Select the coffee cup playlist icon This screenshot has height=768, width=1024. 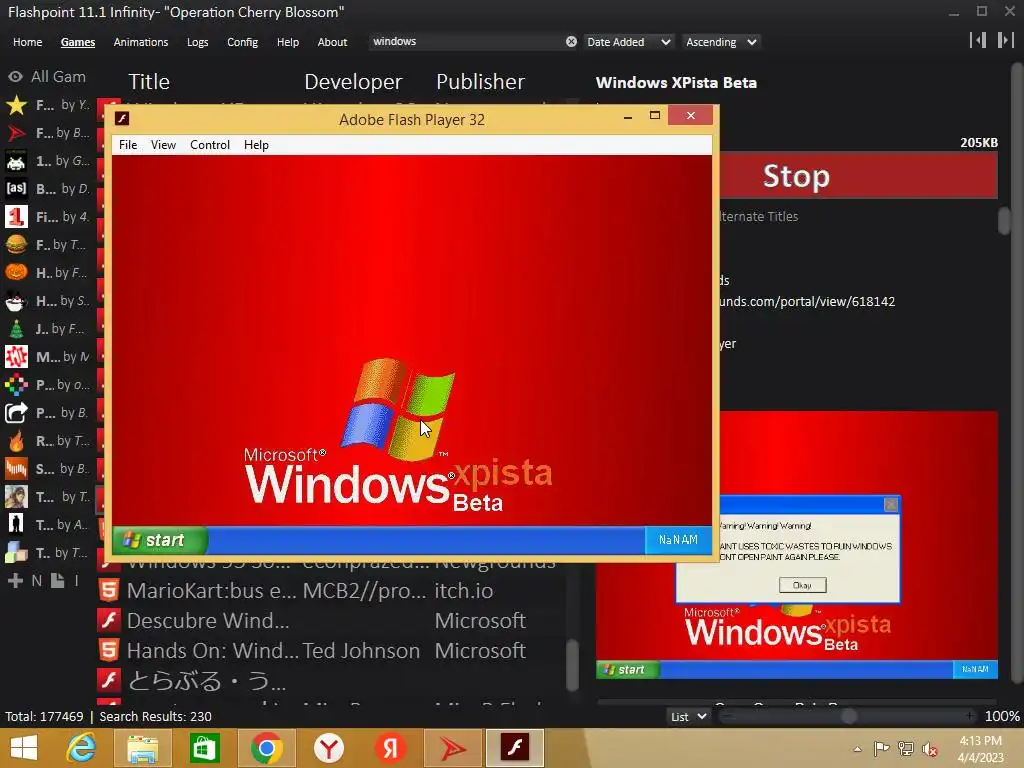[16, 301]
